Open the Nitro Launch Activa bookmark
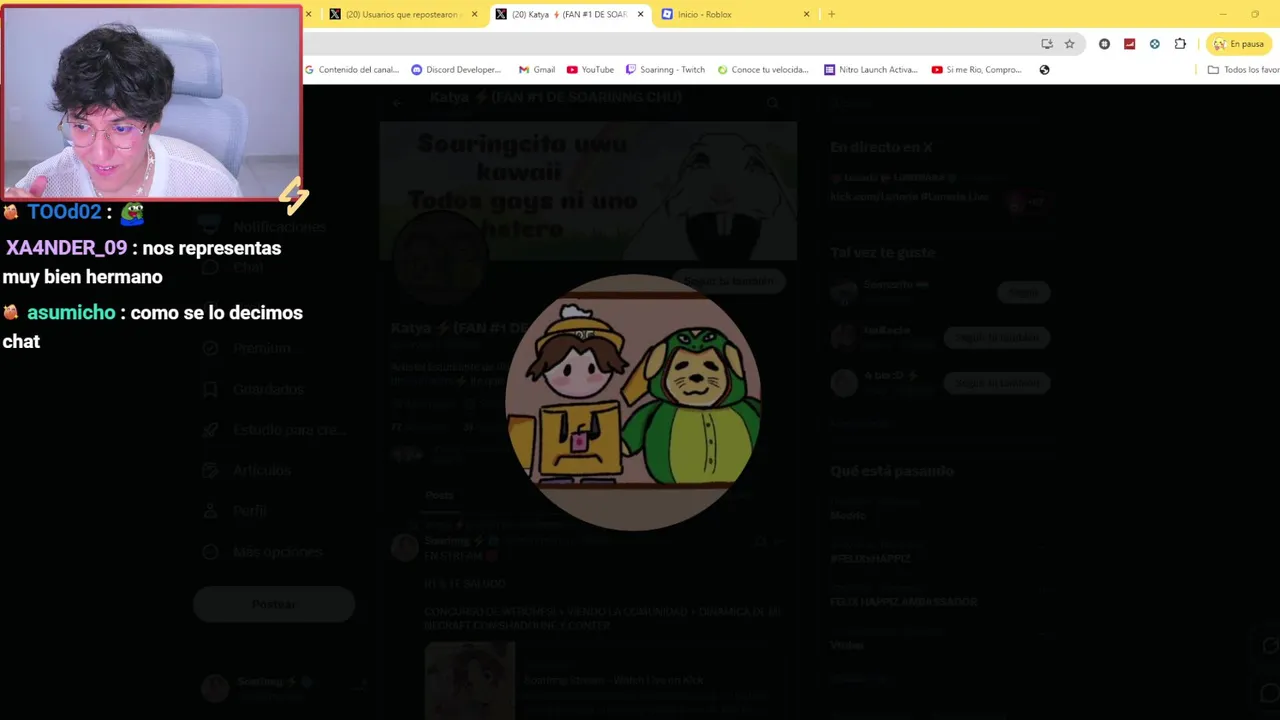The image size is (1280, 720). click(870, 70)
